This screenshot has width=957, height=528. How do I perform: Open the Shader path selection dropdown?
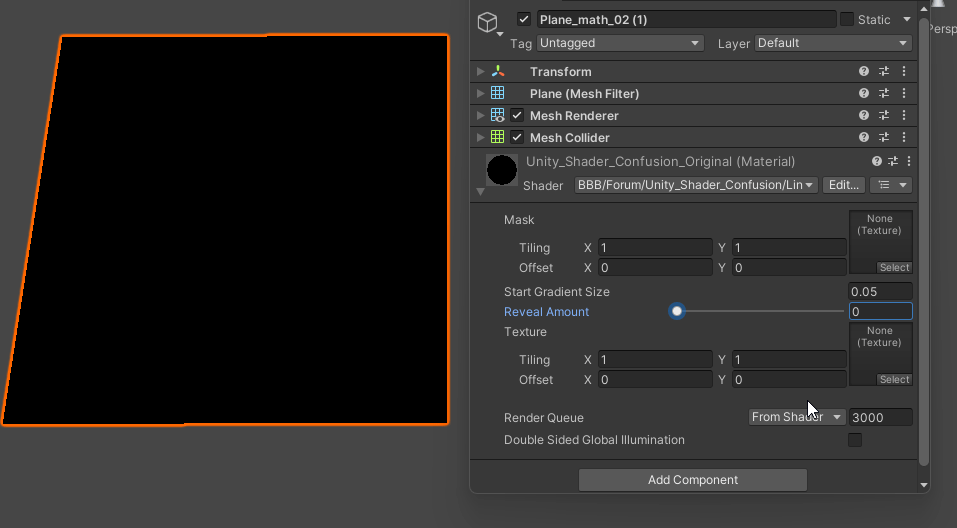point(696,185)
